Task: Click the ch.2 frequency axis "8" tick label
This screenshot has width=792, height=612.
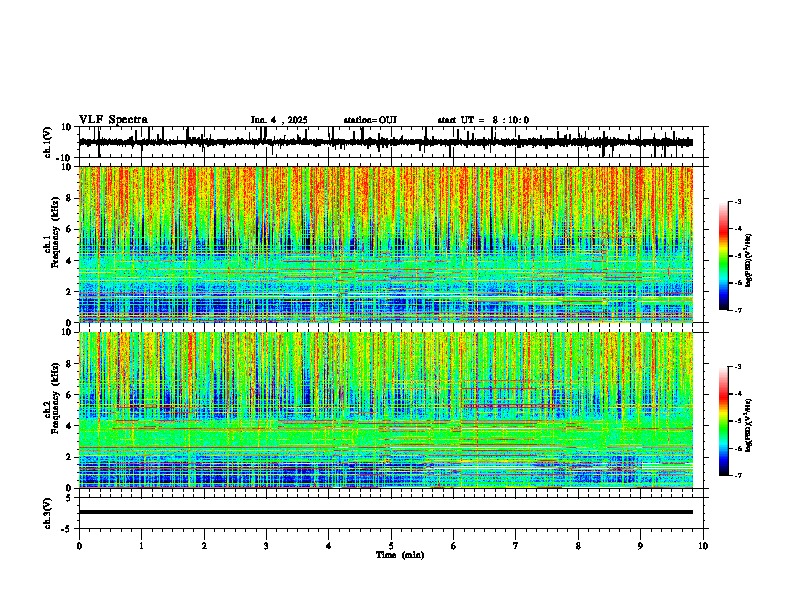Action: (70, 364)
